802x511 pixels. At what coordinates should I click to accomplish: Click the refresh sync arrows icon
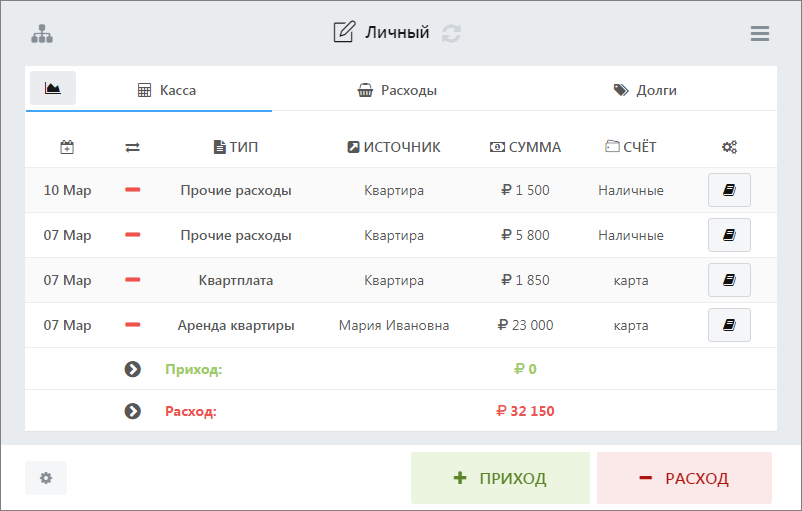pyautogui.click(x=452, y=33)
